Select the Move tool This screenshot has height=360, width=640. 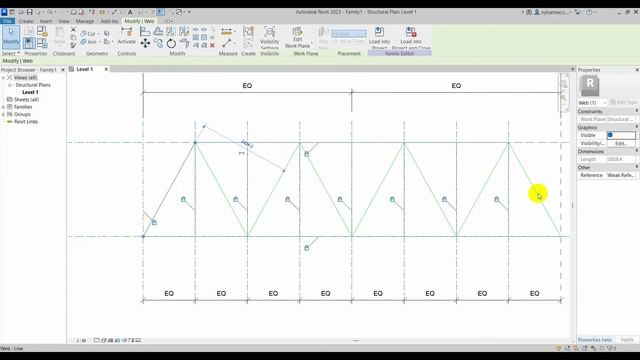click(x=145, y=43)
